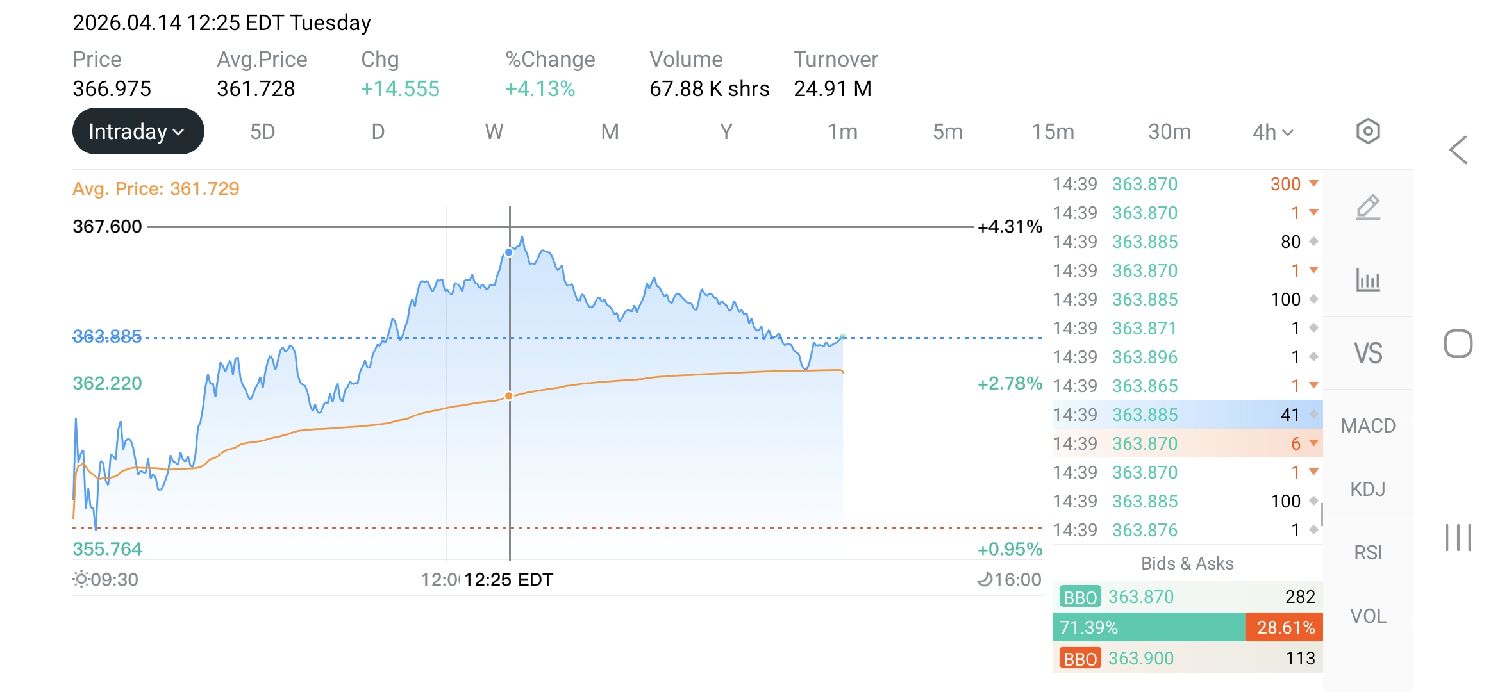Screen dimensions: 1500x692
Task: Click the green BBO bid badge
Action: [1080, 598]
